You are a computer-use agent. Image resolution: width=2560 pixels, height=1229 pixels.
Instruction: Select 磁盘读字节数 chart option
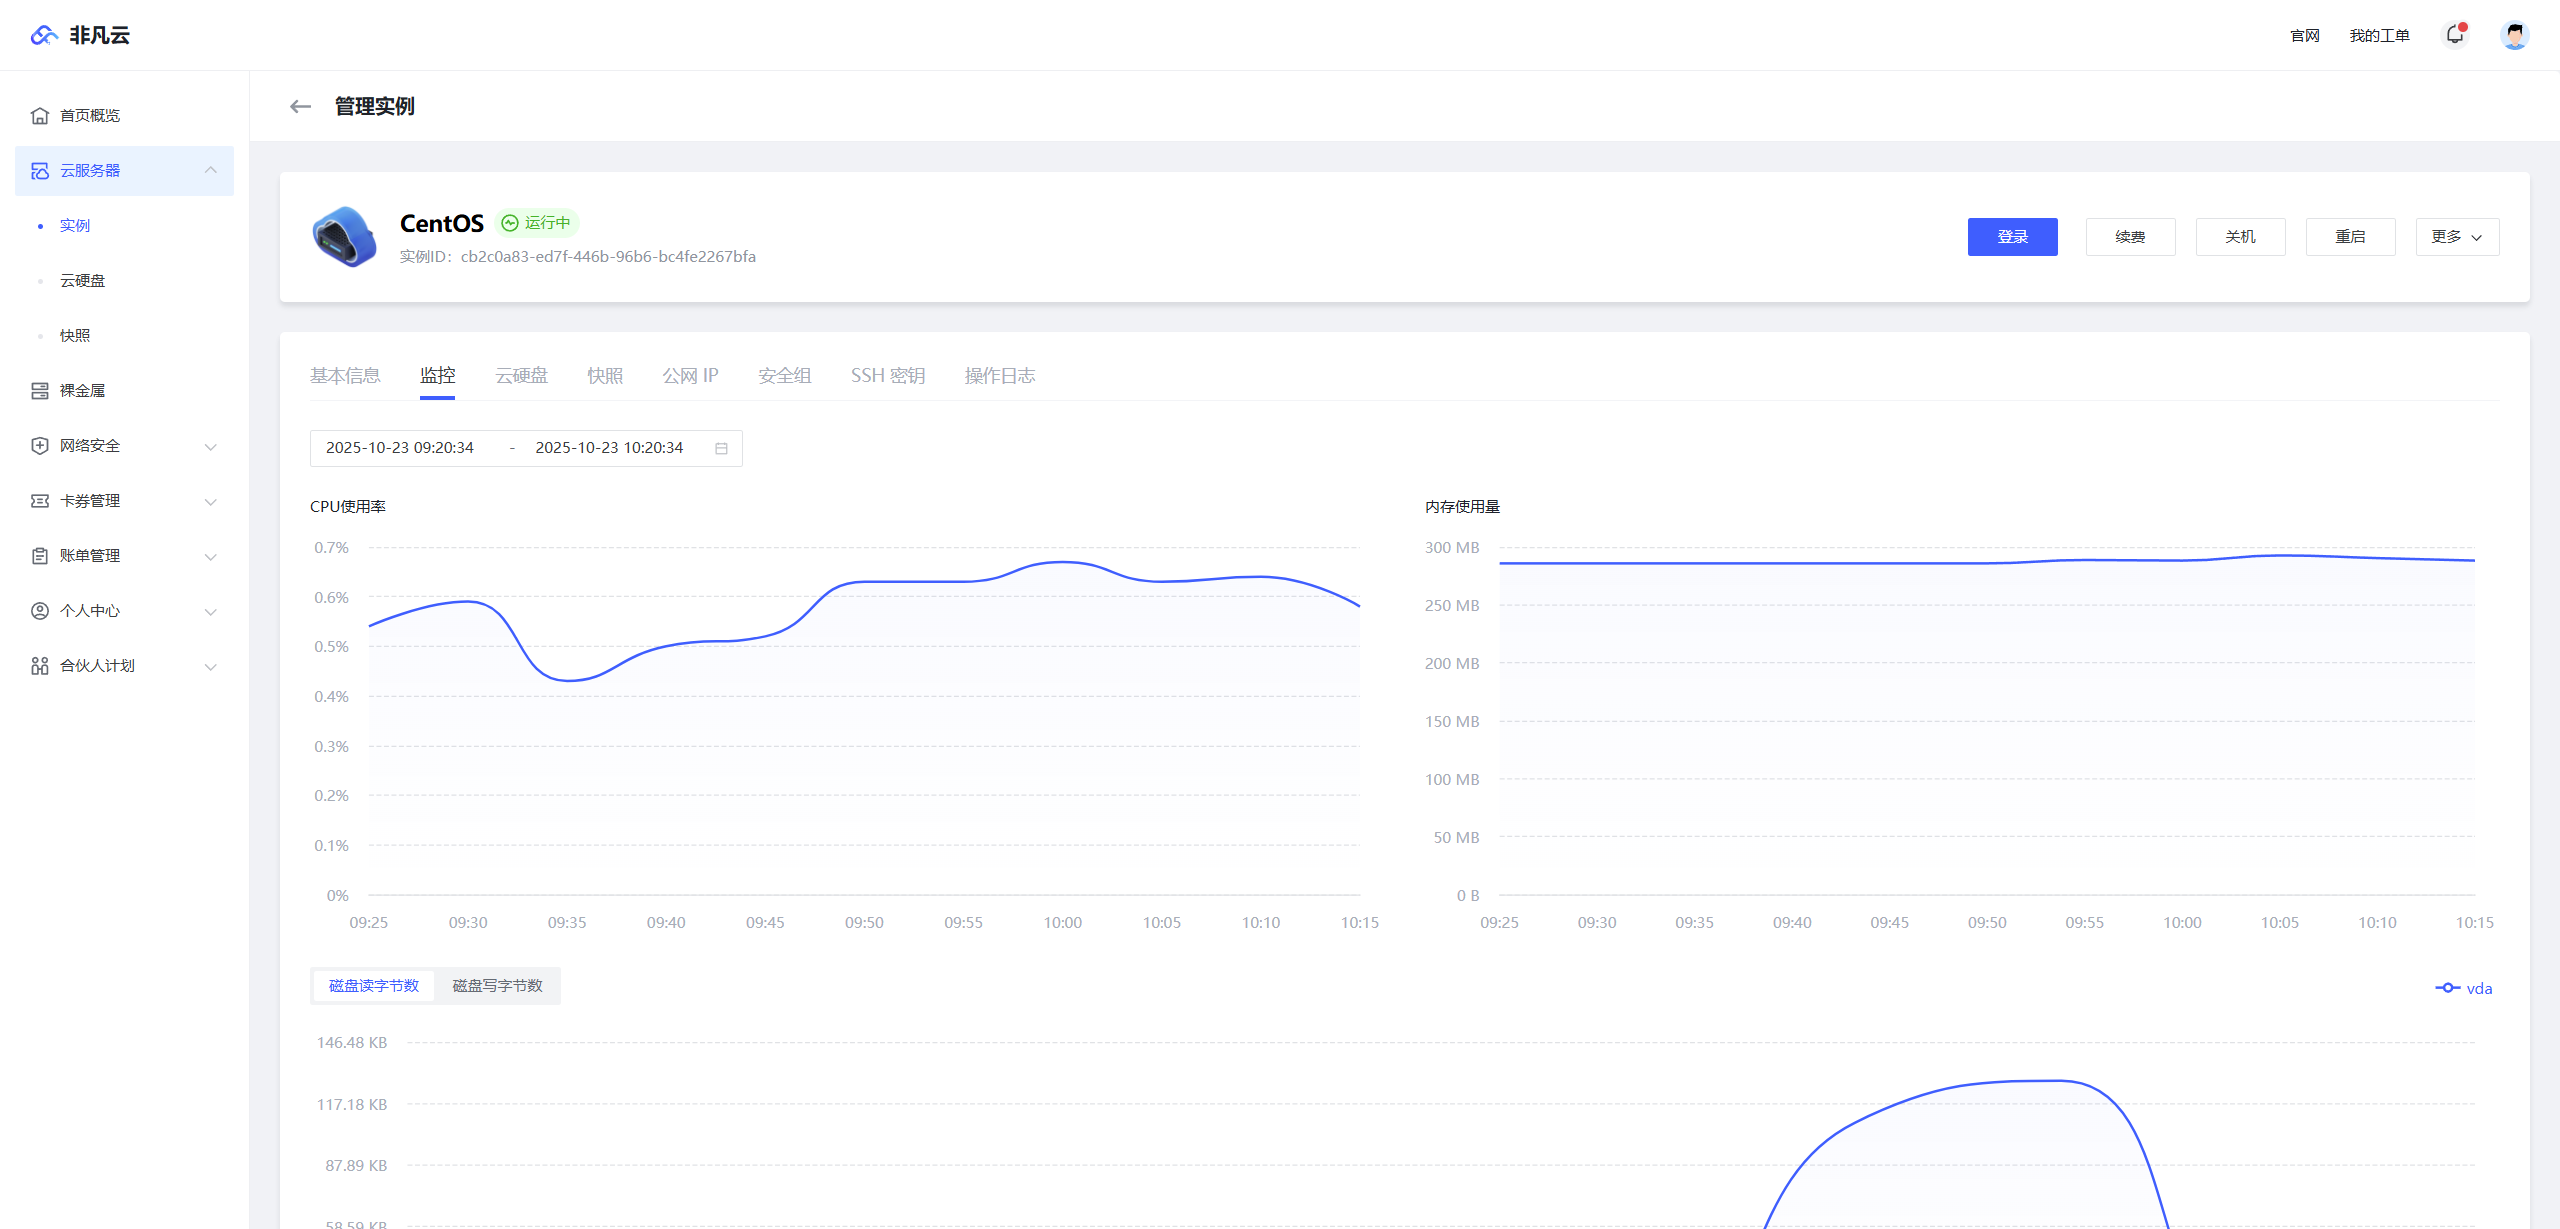point(374,986)
